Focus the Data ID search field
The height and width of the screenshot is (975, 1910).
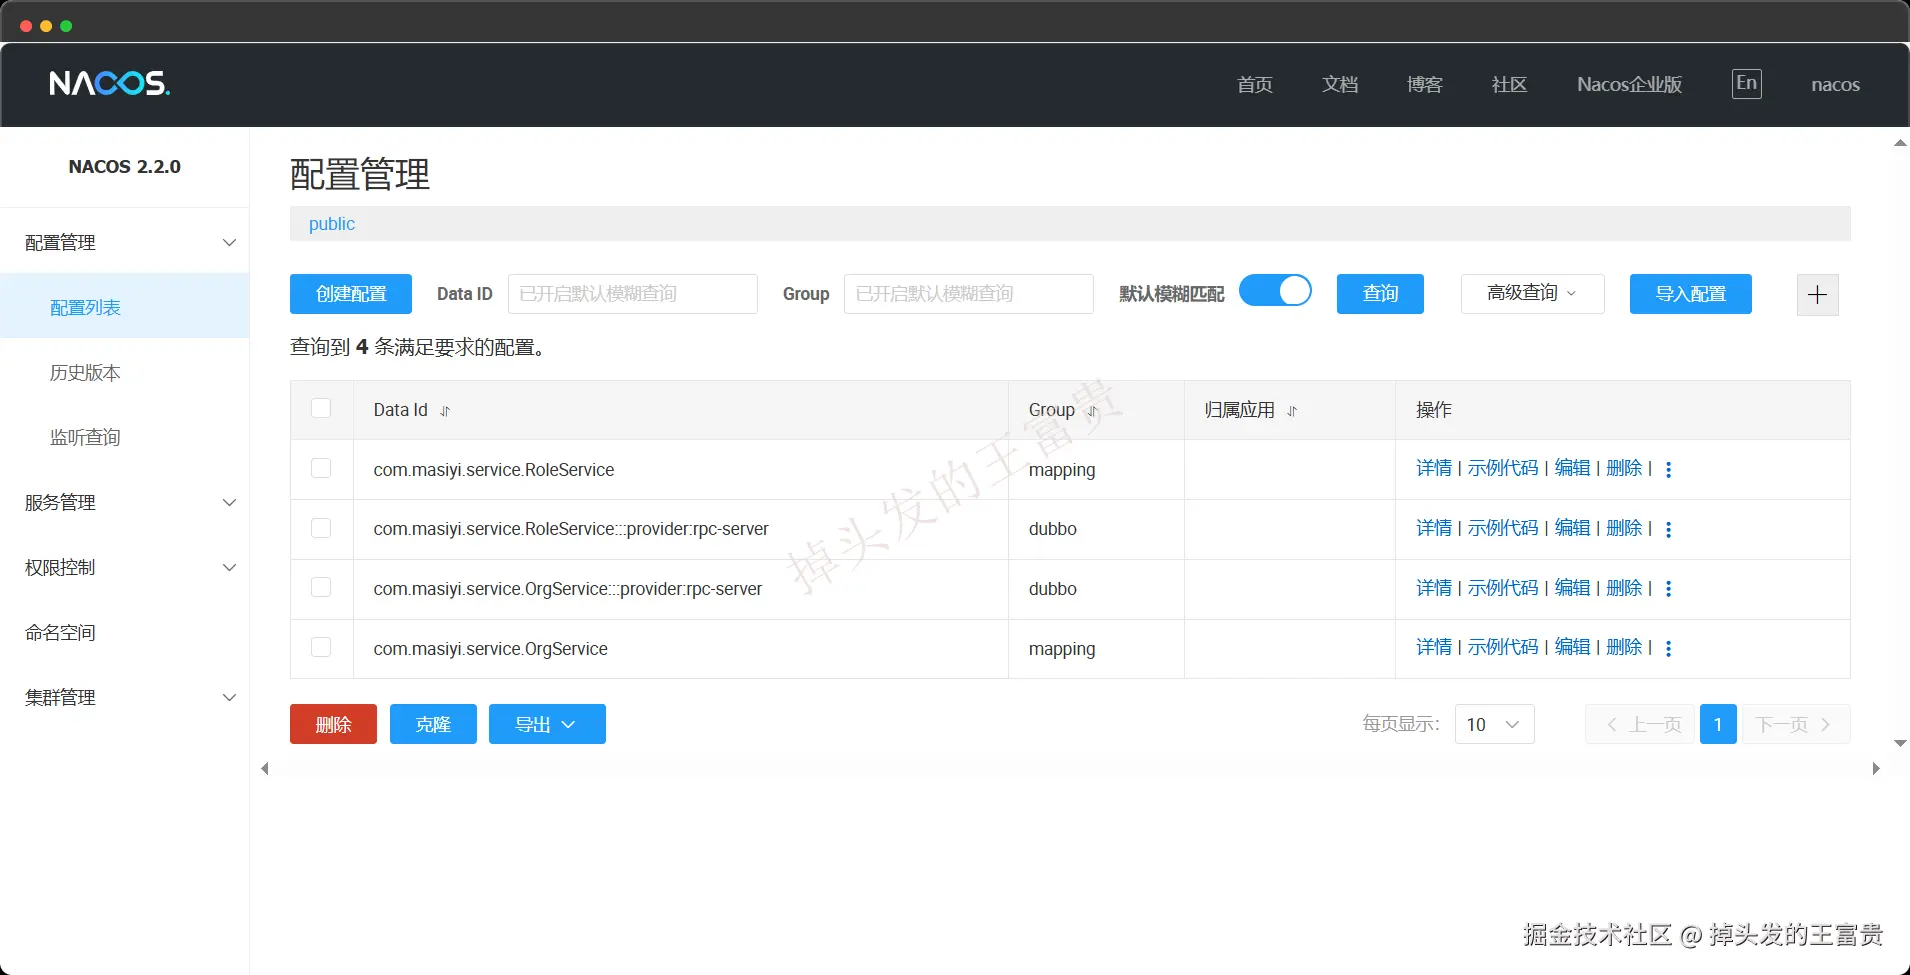point(633,294)
